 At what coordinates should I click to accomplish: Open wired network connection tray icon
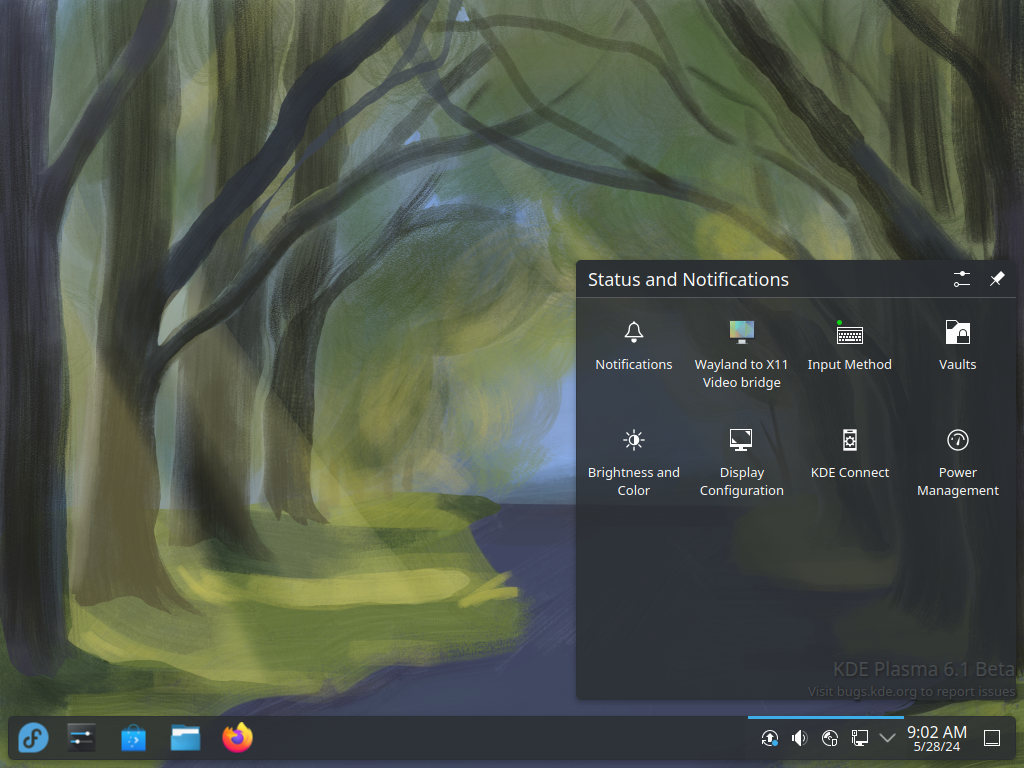(x=859, y=738)
